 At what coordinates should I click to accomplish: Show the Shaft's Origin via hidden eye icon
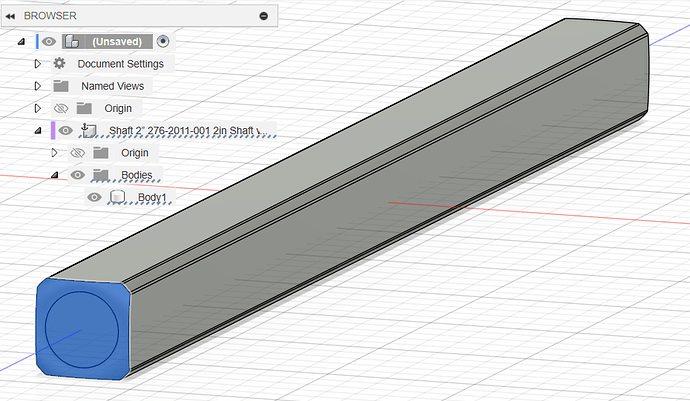(x=77, y=153)
